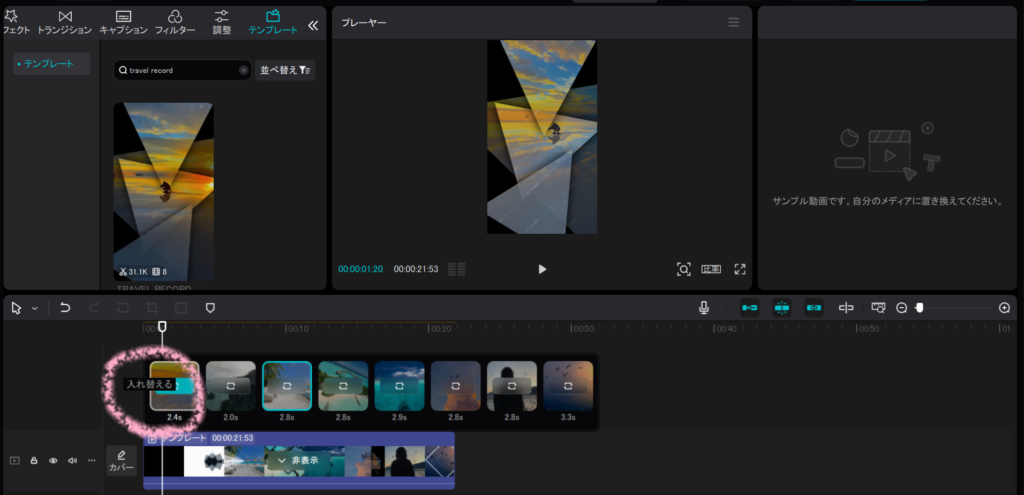Click the カバー cover button
1024x495 pixels.
pyautogui.click(x=121, y=460)
